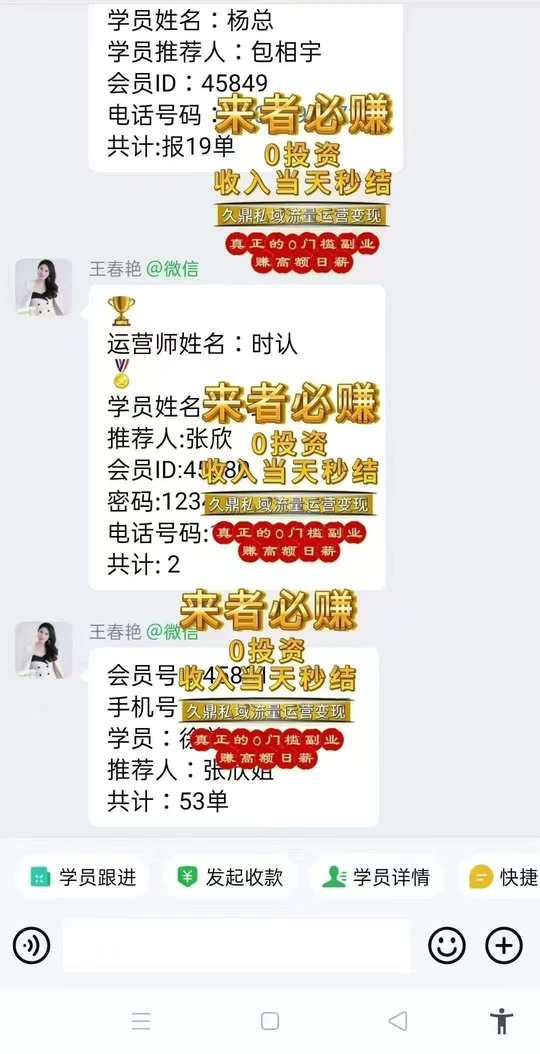The width and height of the screenshot is (540, 1054).
Task: Tap the Android home square button
Action: pyautogui.click(x=270, y=1021)
